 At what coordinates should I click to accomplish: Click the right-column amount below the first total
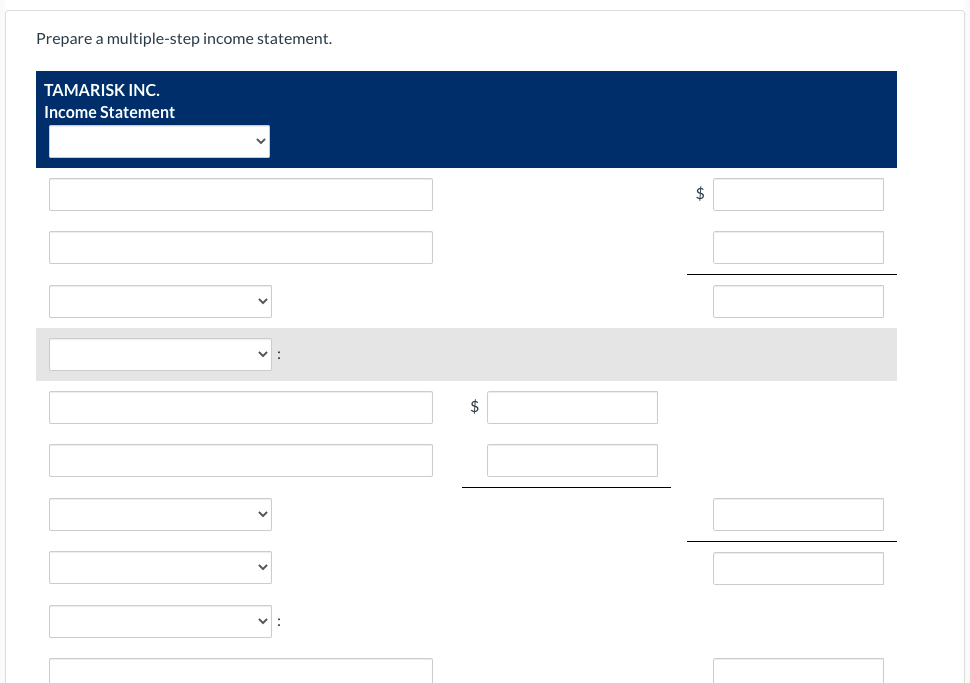pos(798,301)
